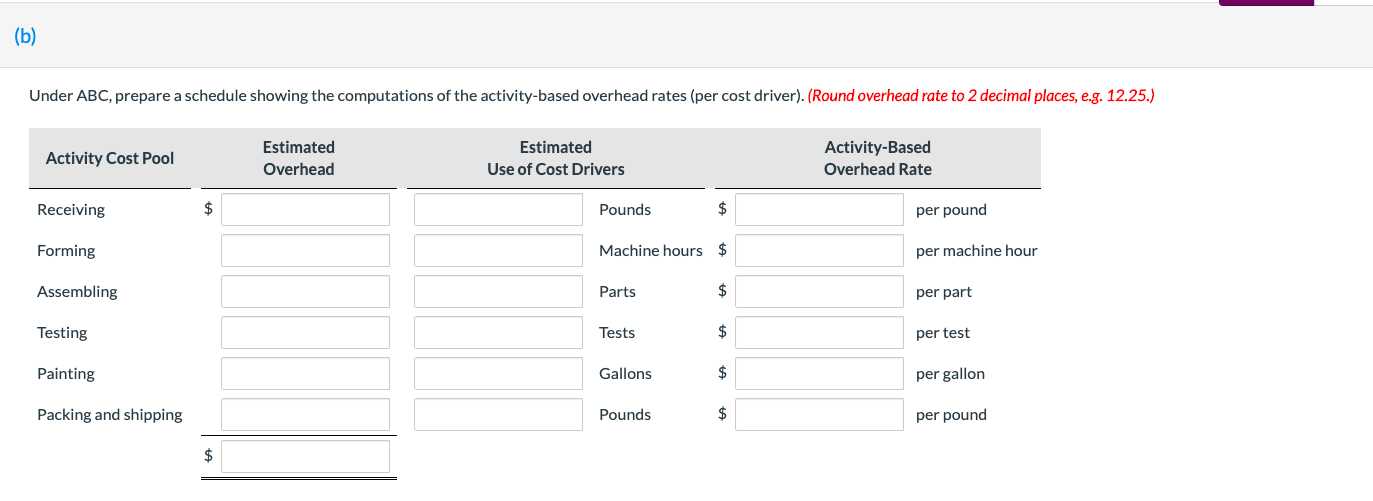Click Packing and shipping estimated overhead field
The width and height of the screenshot is (1373, 501).
pyautogui.click(x=305, y=415)
